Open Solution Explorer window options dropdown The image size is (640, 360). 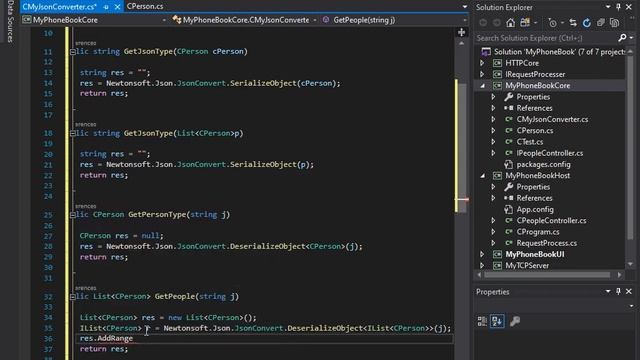(608, 7)
